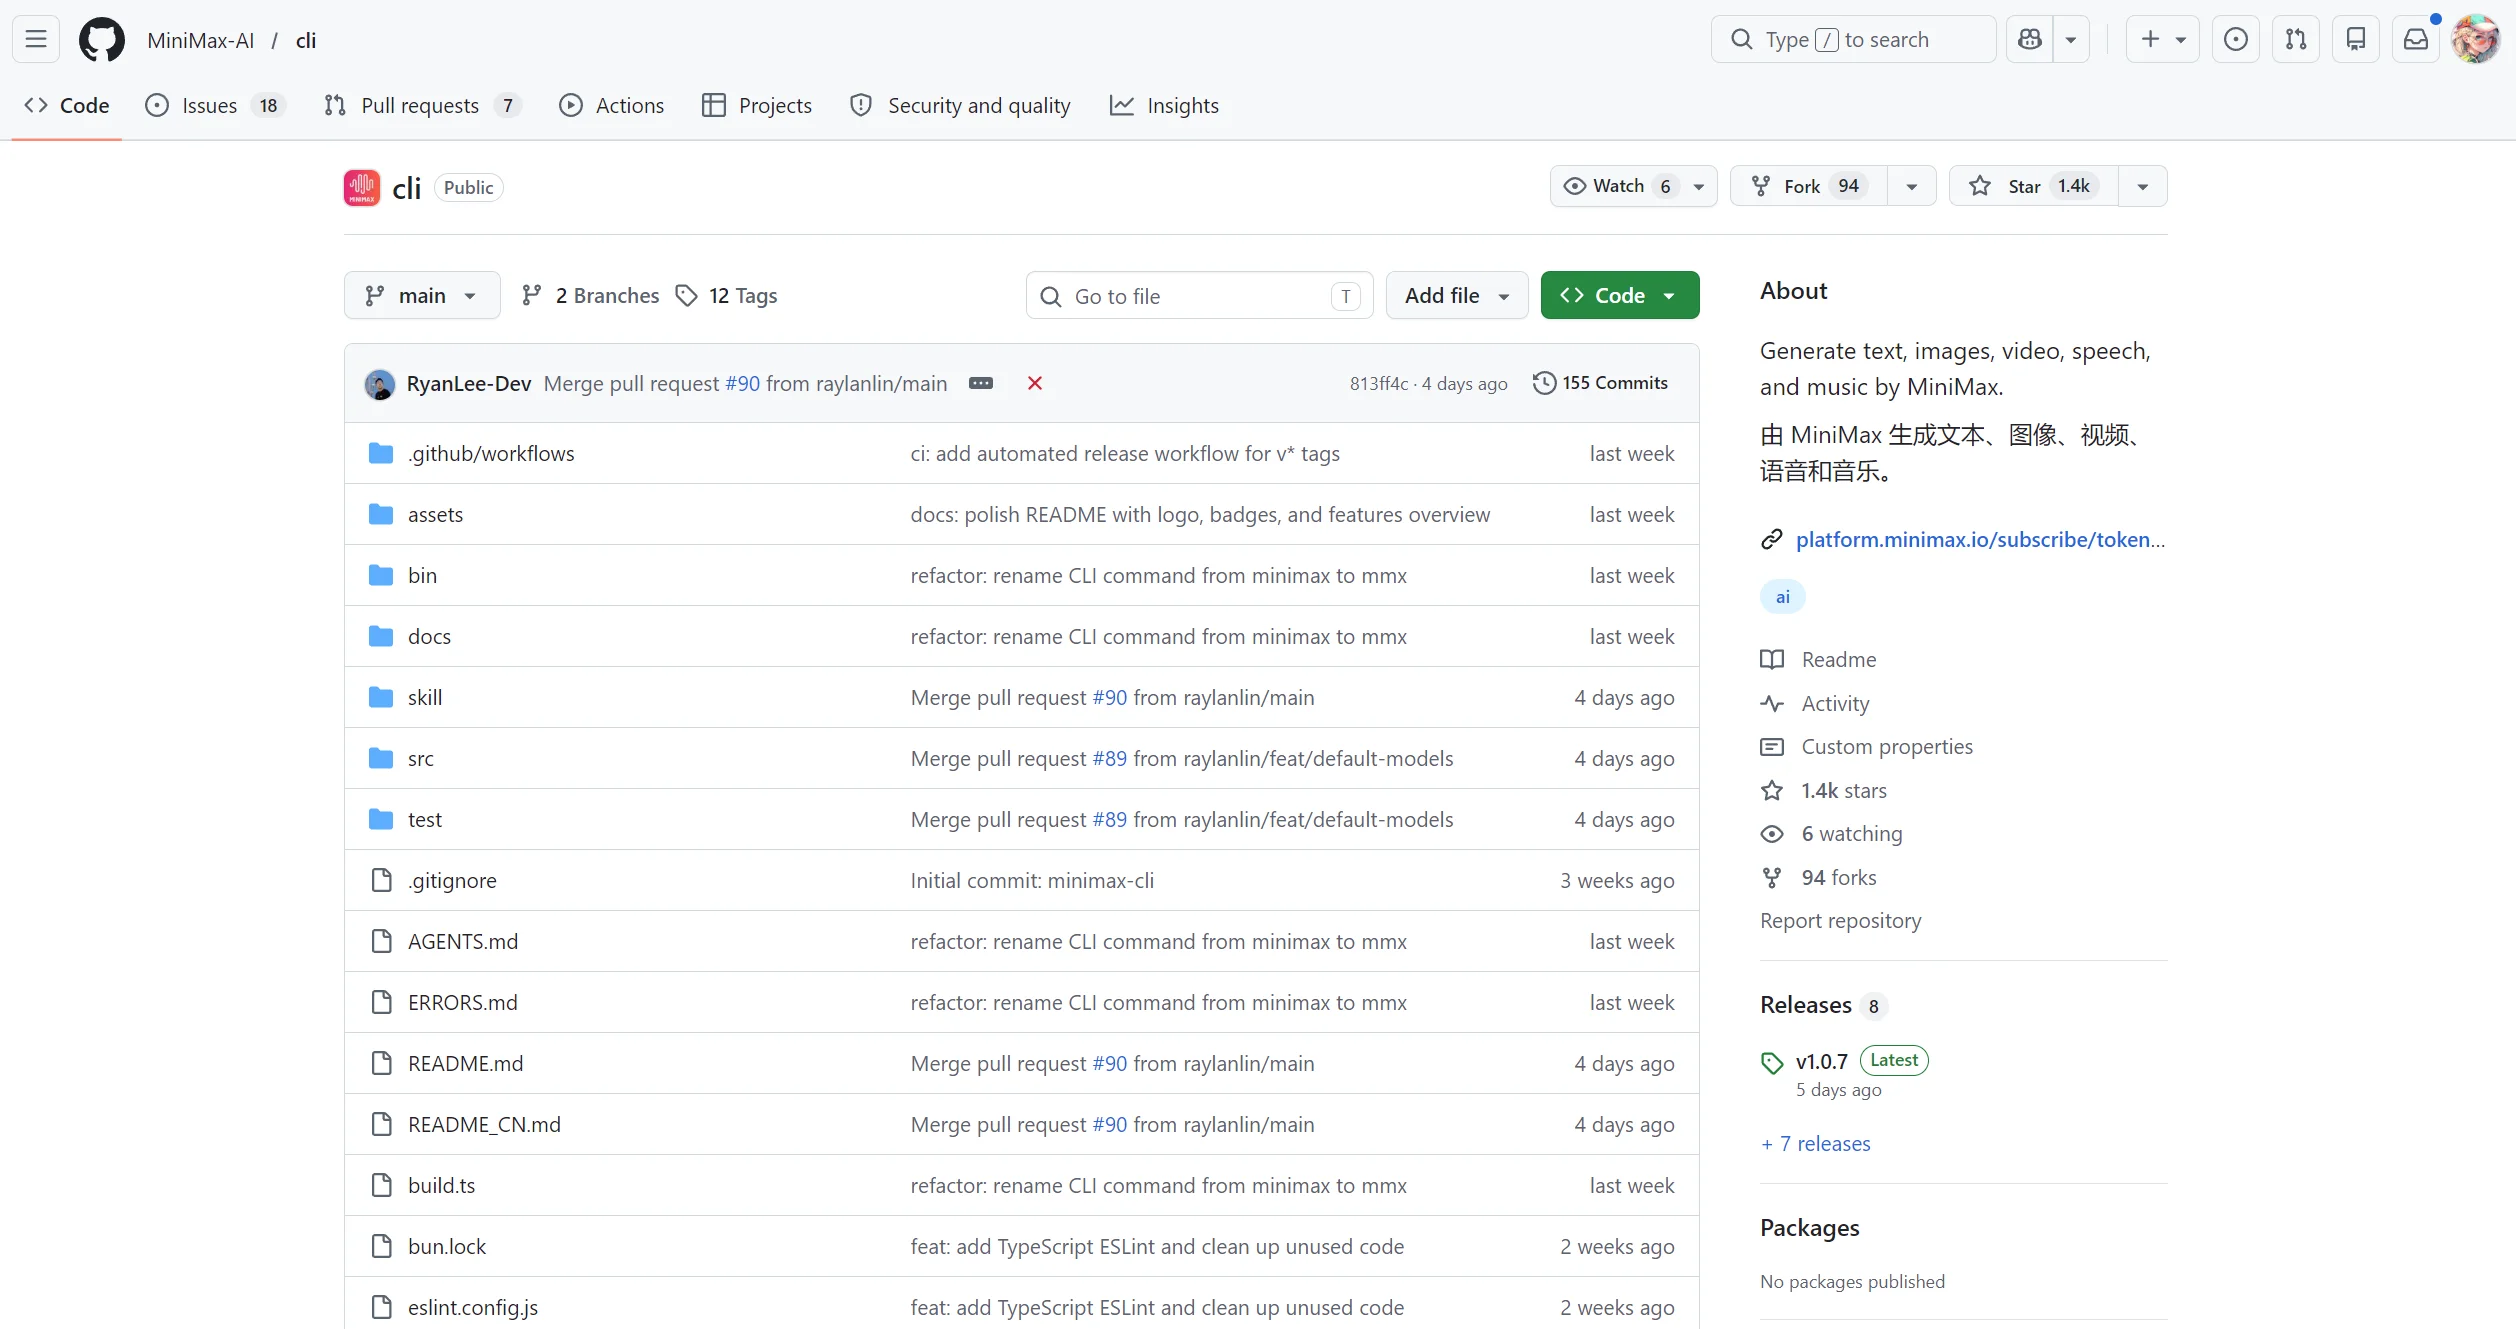Open the main branch selector dropdown
Image resolution: width=2516 pixels, height=1329 pixels.
coord(421,296)
